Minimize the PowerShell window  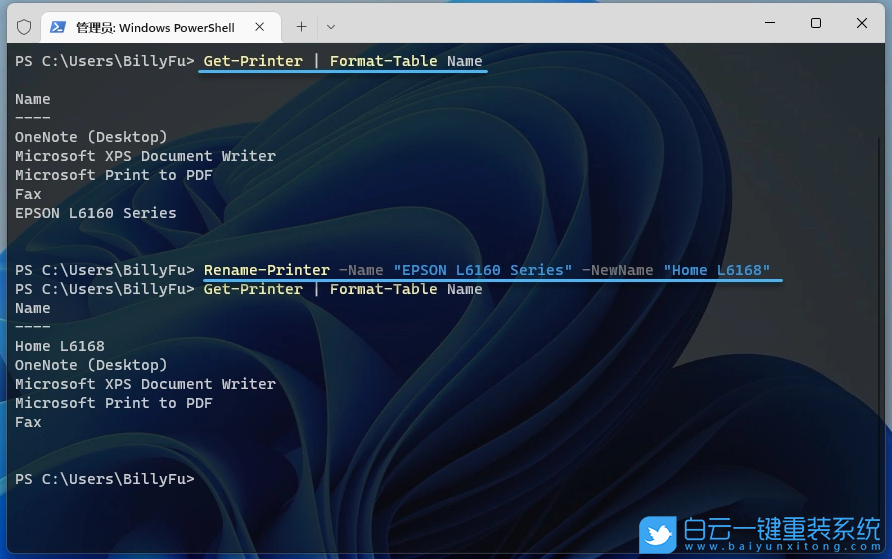[770, 22]
